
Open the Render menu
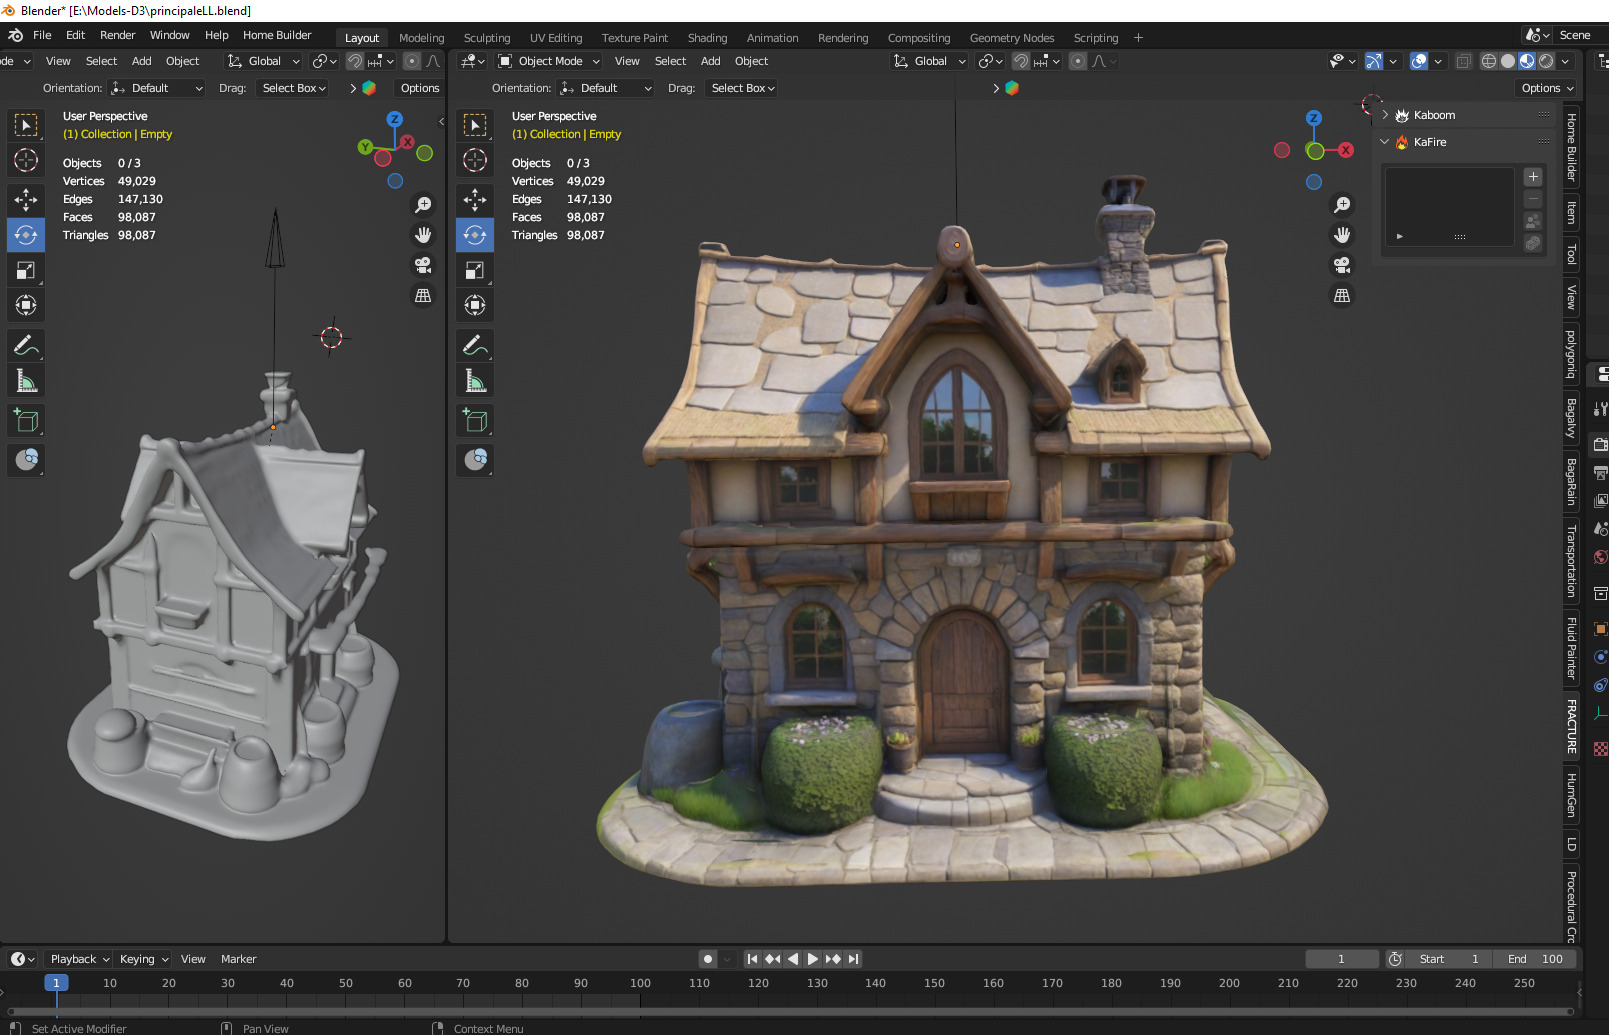(x=117, y=35)
